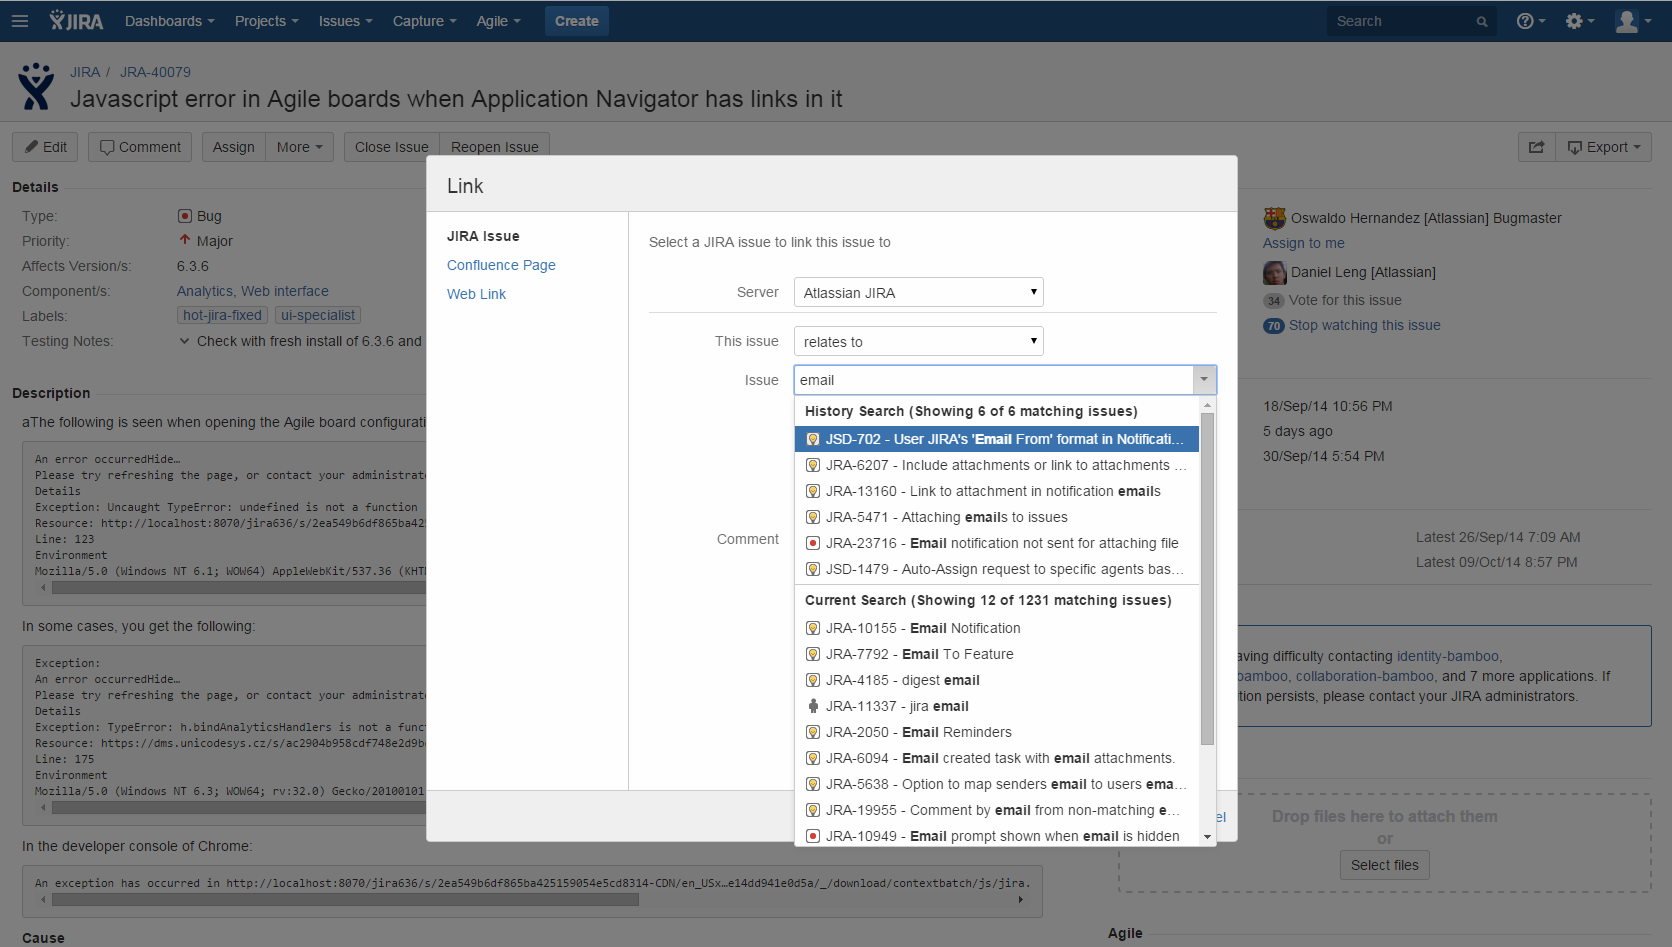Click the lightbulb icon beside JSD-702
This screenshot has height=947, width=1672.
pos(813,439)
